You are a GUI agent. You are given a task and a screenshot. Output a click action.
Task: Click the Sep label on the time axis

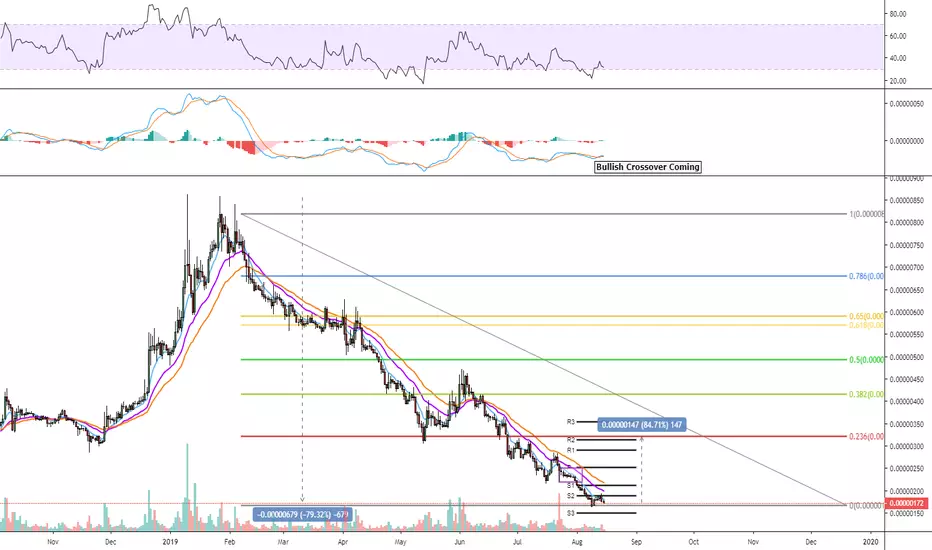[637, 542]
